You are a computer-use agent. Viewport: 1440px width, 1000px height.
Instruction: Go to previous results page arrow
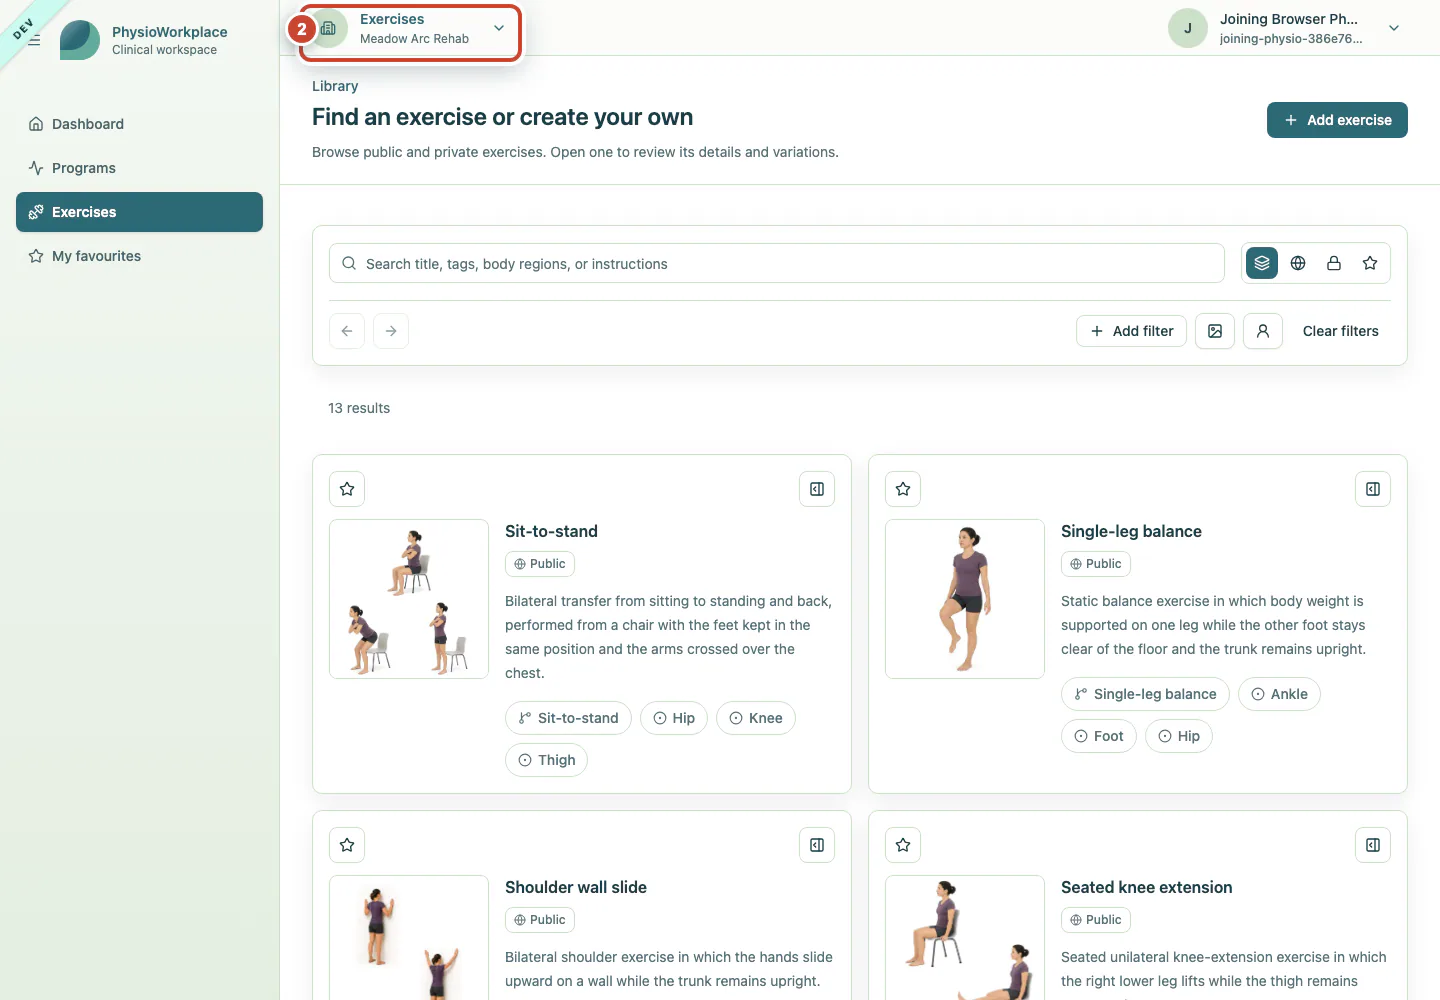point(347,331)
